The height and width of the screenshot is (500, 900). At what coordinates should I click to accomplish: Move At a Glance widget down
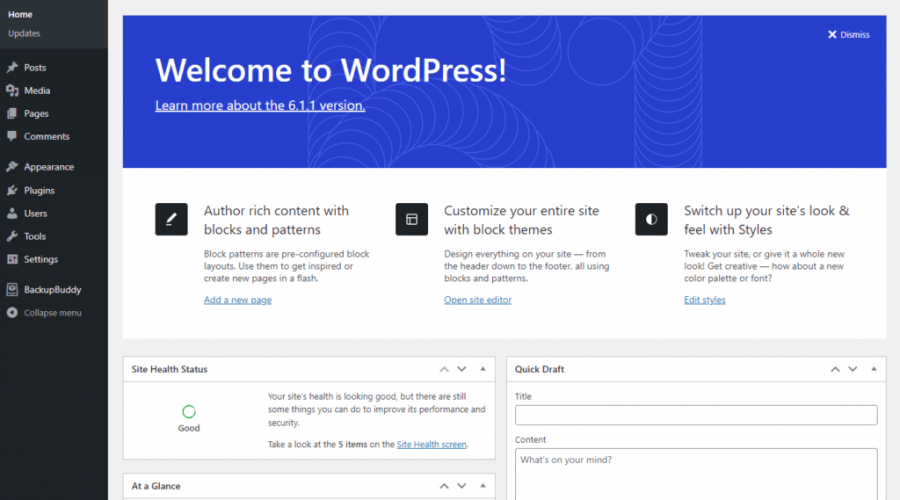point(461,486)
